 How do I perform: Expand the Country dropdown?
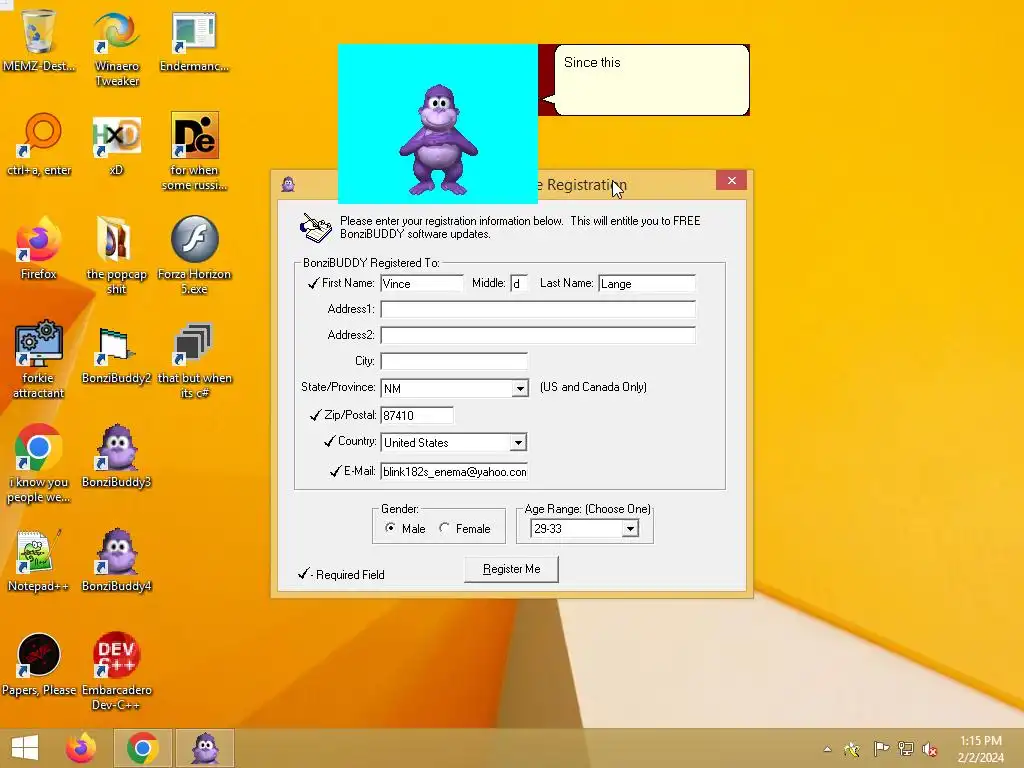tap(518, 442)
